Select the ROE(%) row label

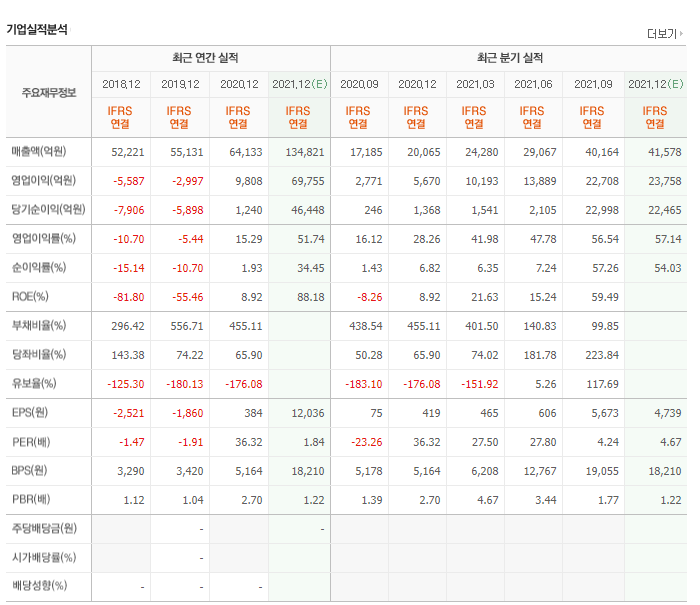click(30, 296)
